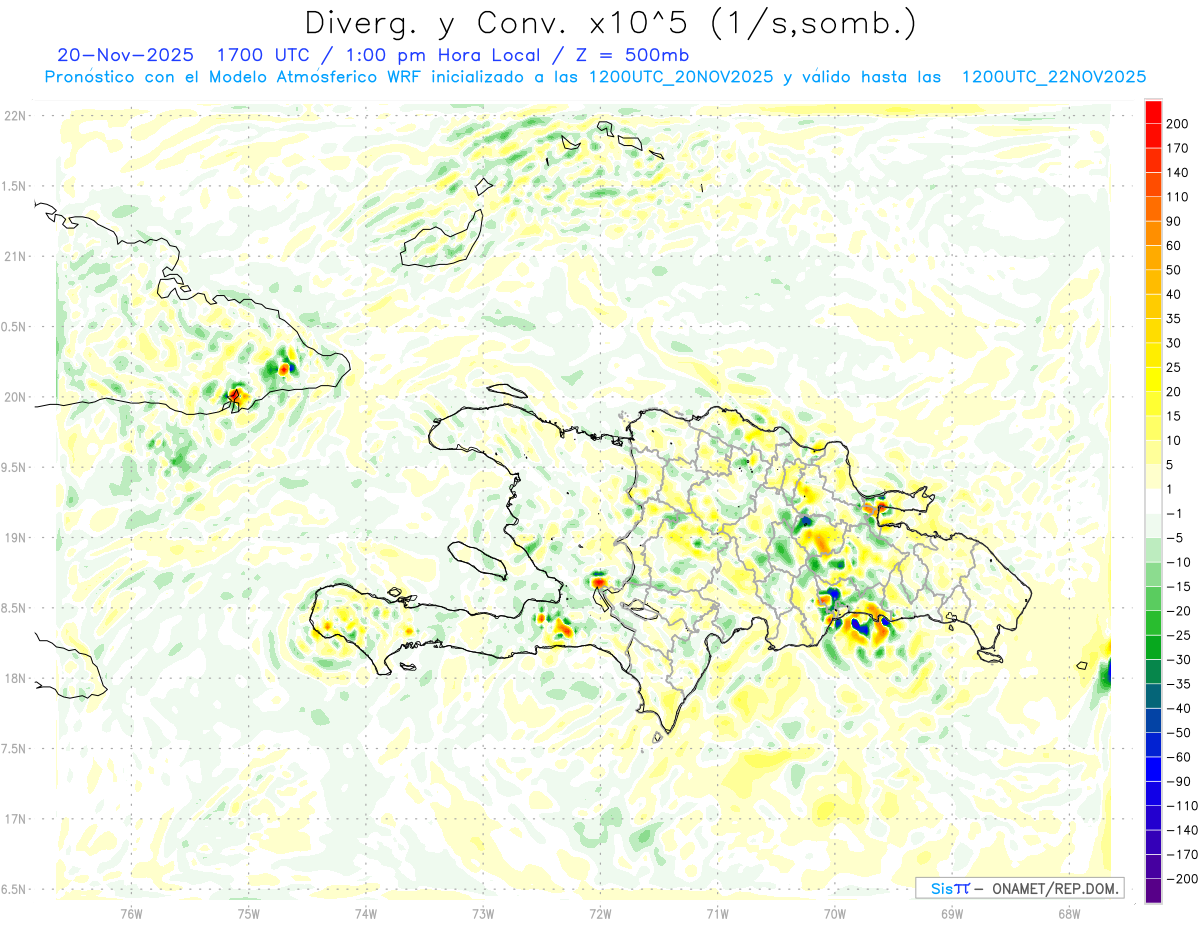Click the '68W' longitude label
Screen dimensions: 1200x927
[x=1069, y=913]
